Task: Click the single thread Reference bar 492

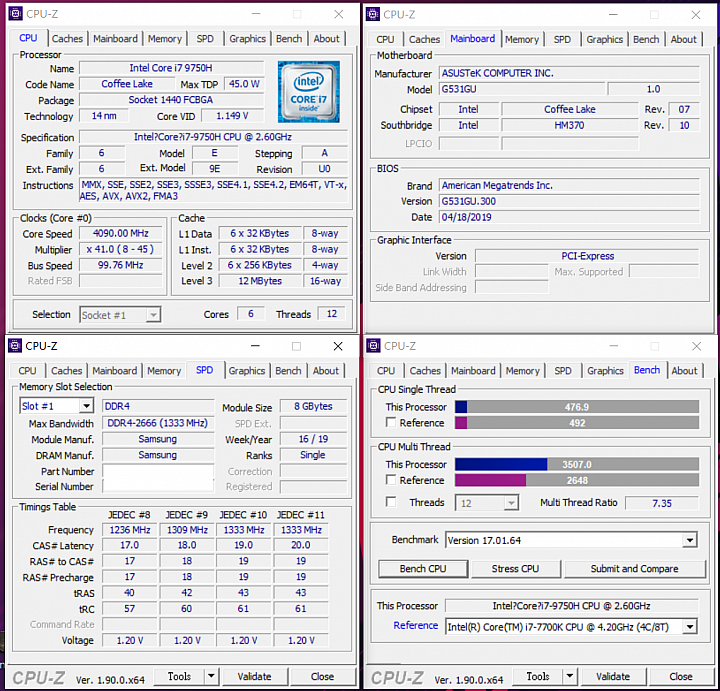Action: tap(577, 423)
